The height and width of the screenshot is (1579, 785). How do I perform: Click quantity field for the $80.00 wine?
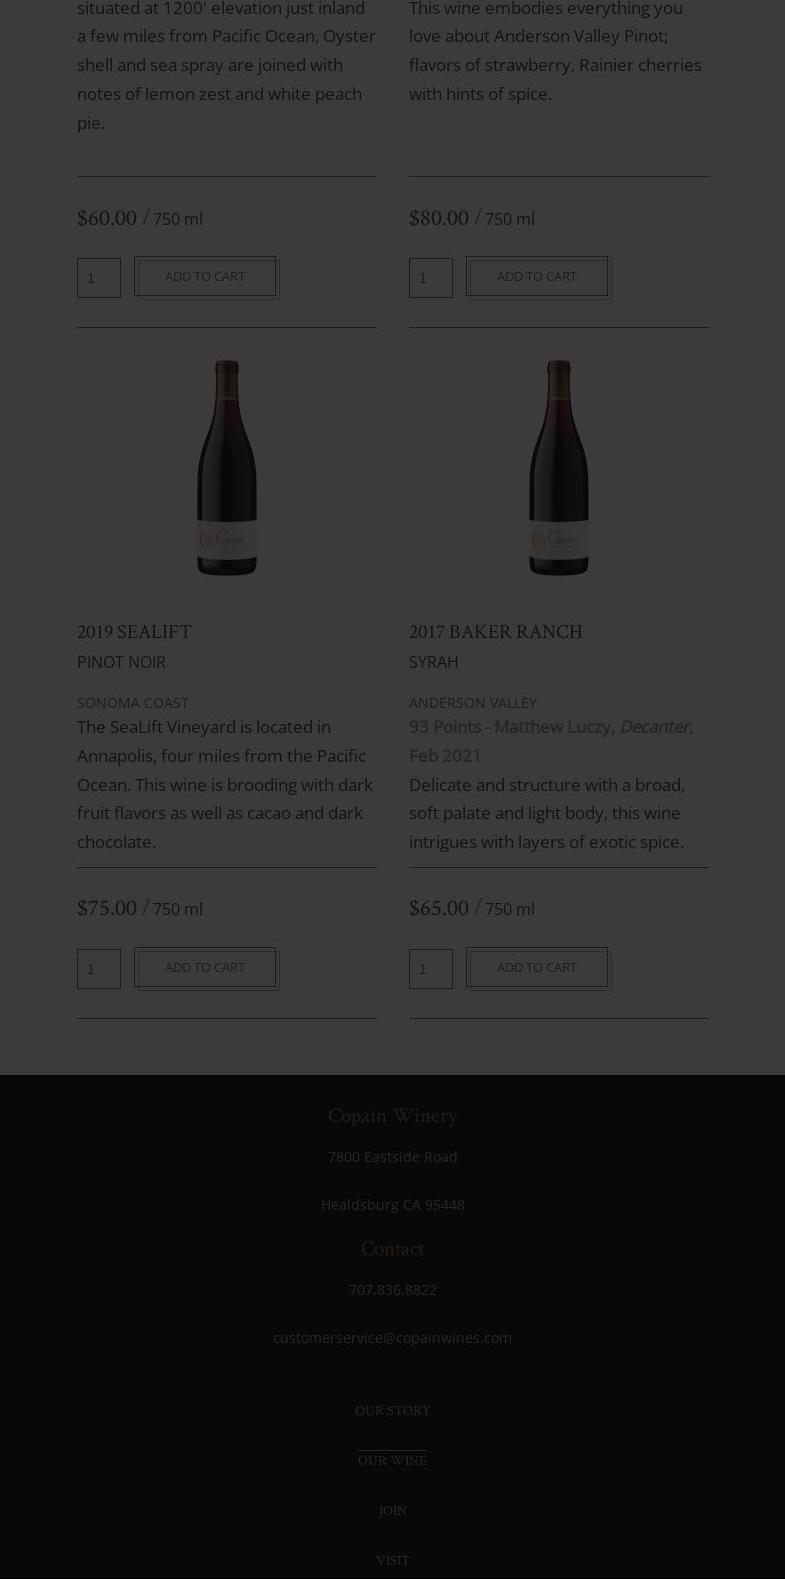pyautogui.click(x=431, y=278)
